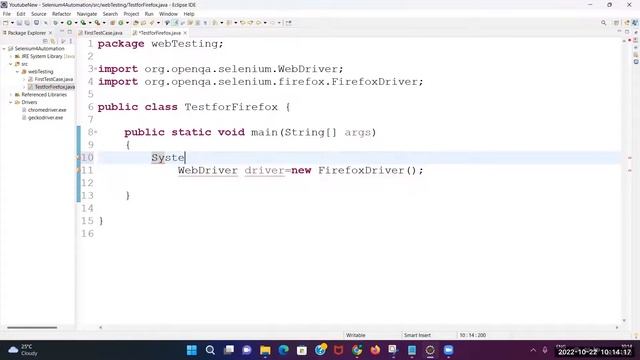The image size is (640, 360).
Task: Open the Refactor menu
Action: [62, 14]
